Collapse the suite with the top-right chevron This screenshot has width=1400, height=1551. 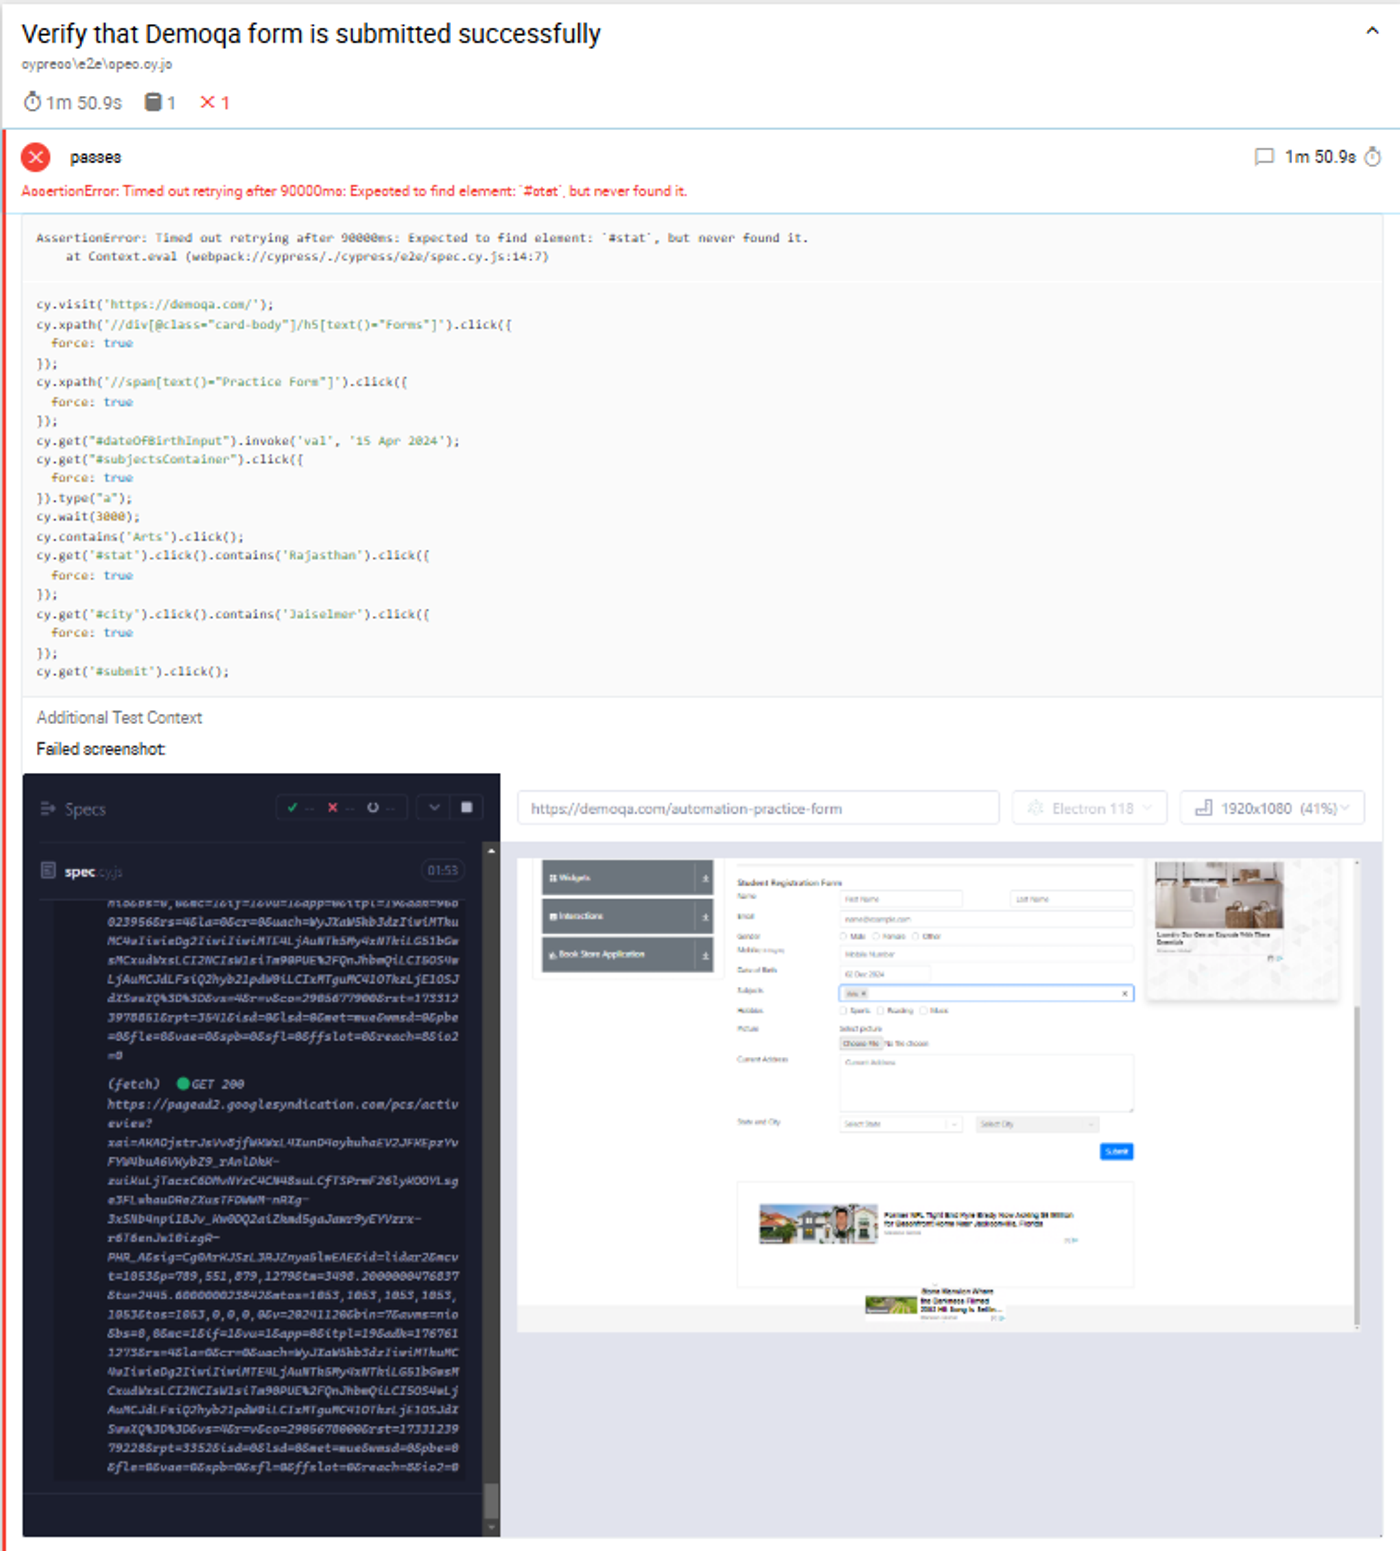[x=1372, y=31]
